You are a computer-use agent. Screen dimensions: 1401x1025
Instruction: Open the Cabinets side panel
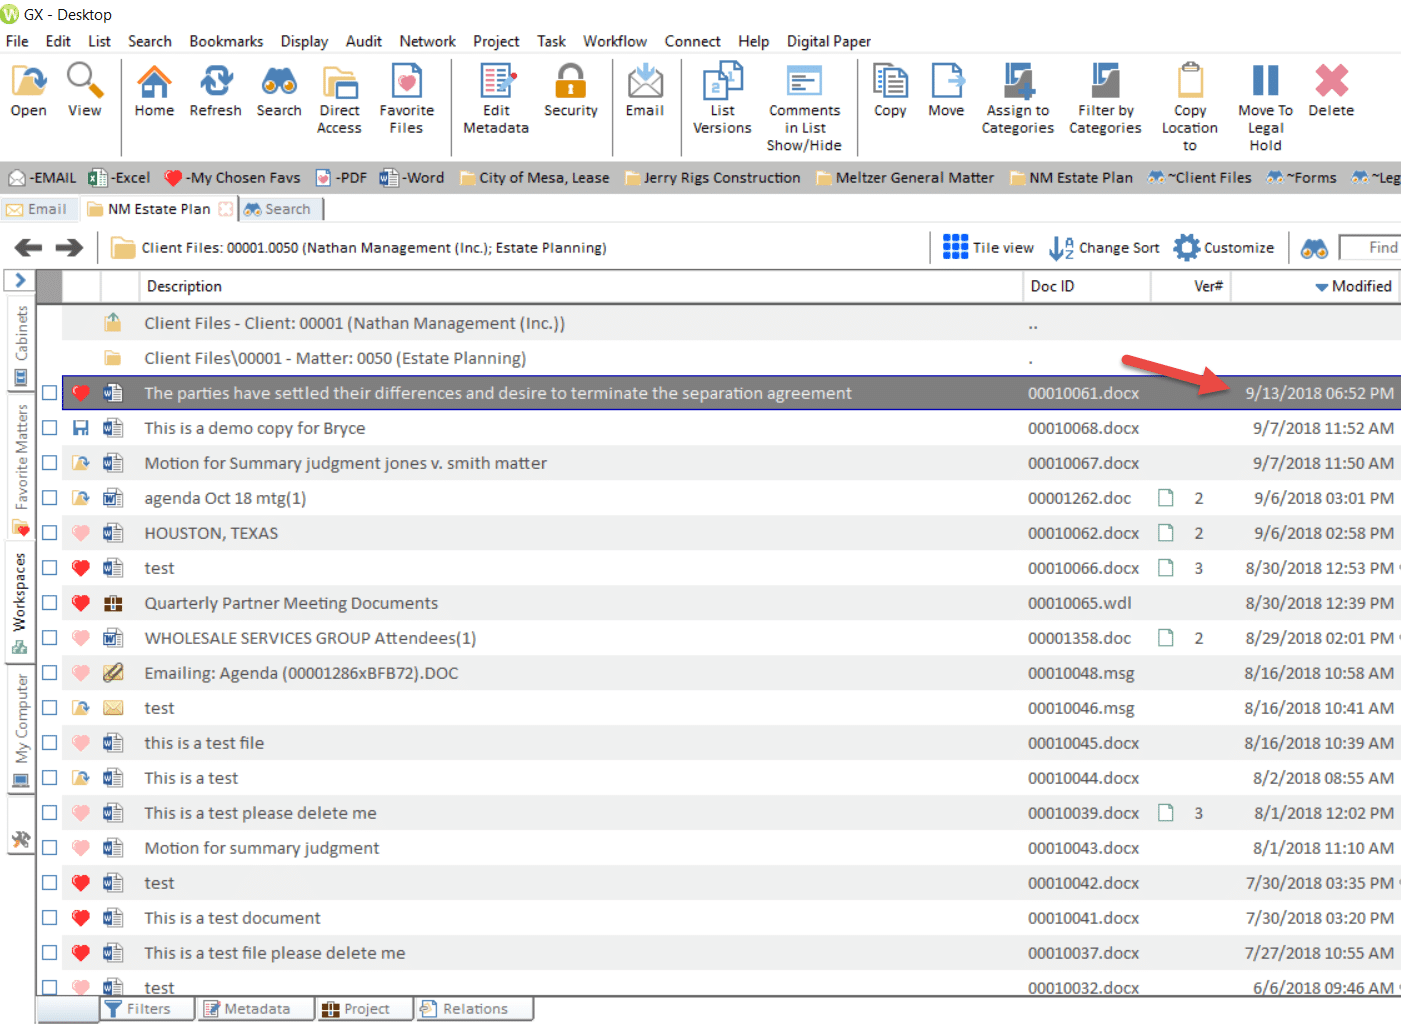point(21,346)
